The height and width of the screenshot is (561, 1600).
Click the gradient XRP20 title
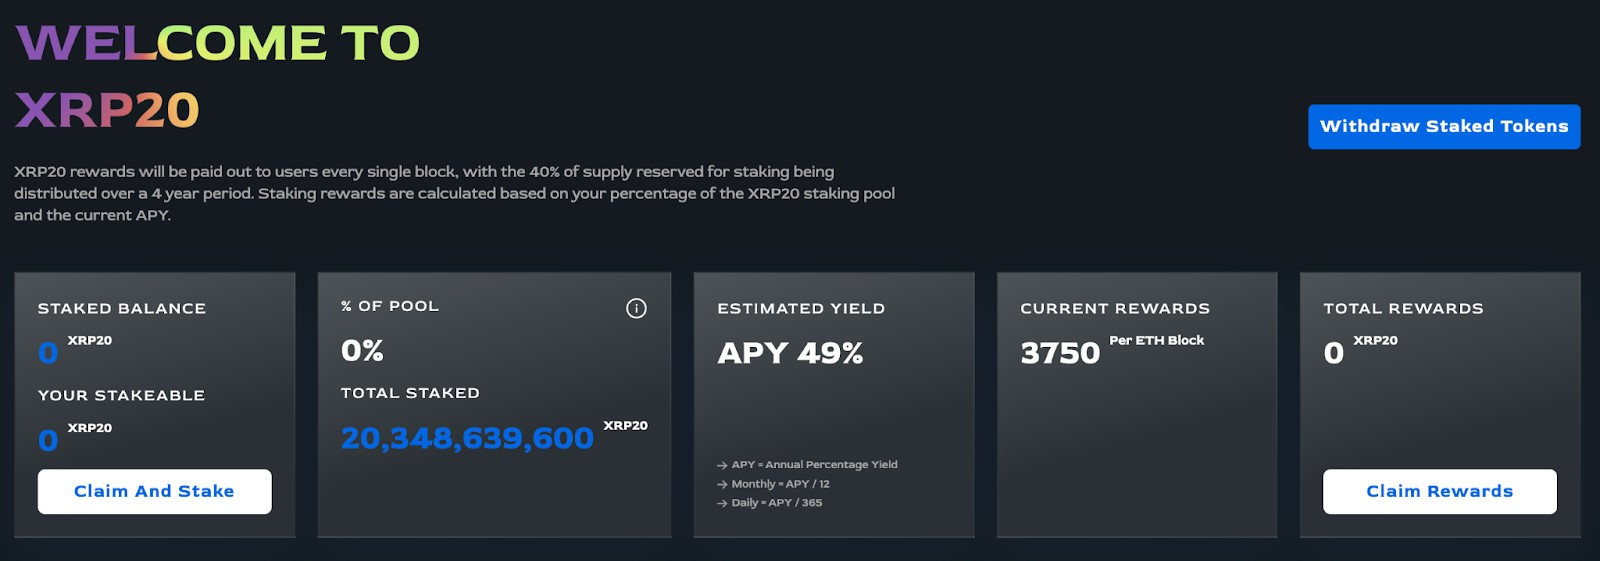tap(107, 110)
